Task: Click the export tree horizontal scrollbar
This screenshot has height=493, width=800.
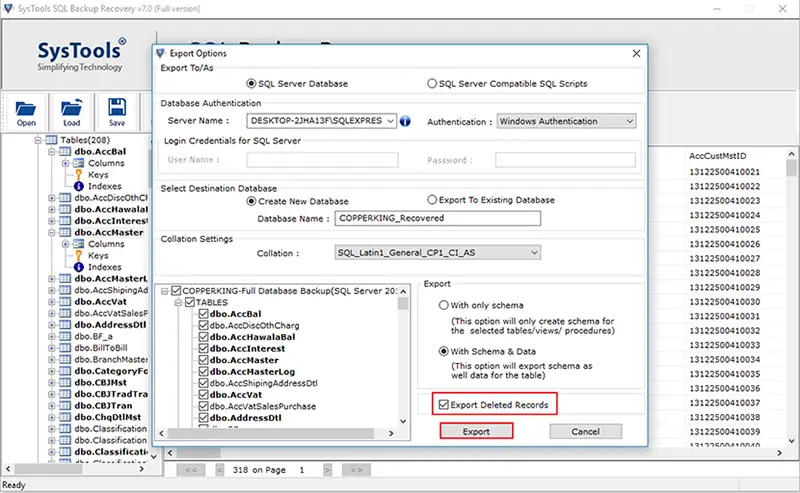Action: pyautogui.click(x=271, y=433)
